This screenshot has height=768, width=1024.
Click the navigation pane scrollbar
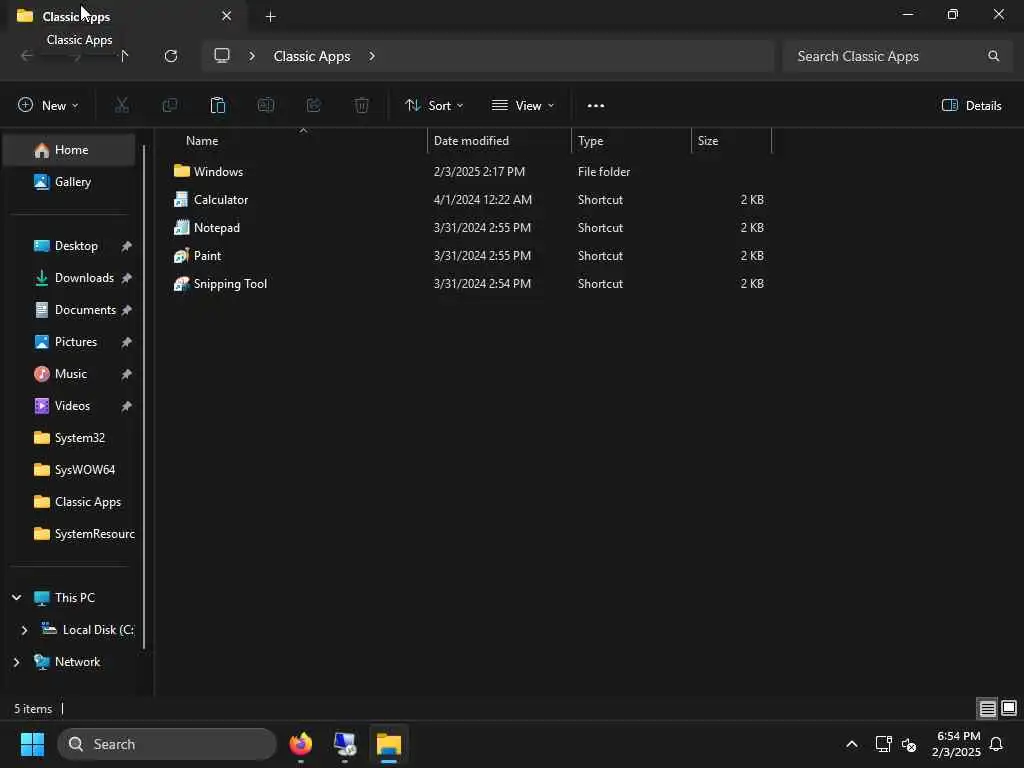144,397
